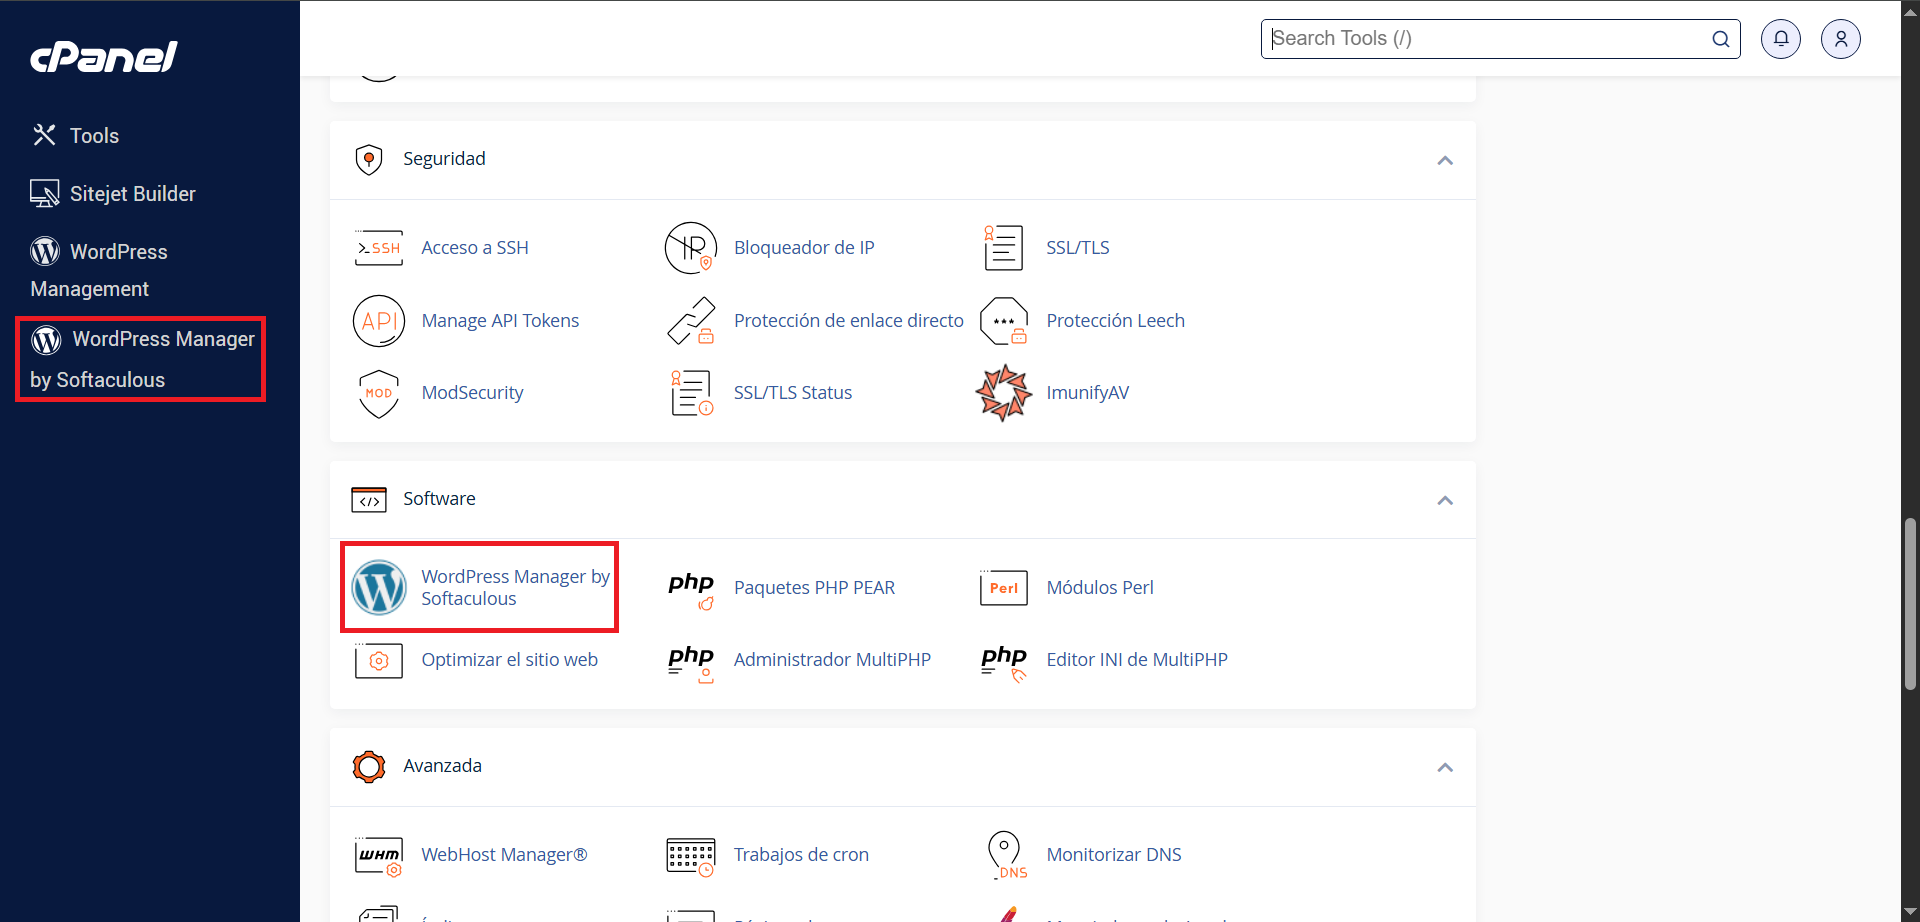Click the cPanel logo

click(x=104, y=57)
